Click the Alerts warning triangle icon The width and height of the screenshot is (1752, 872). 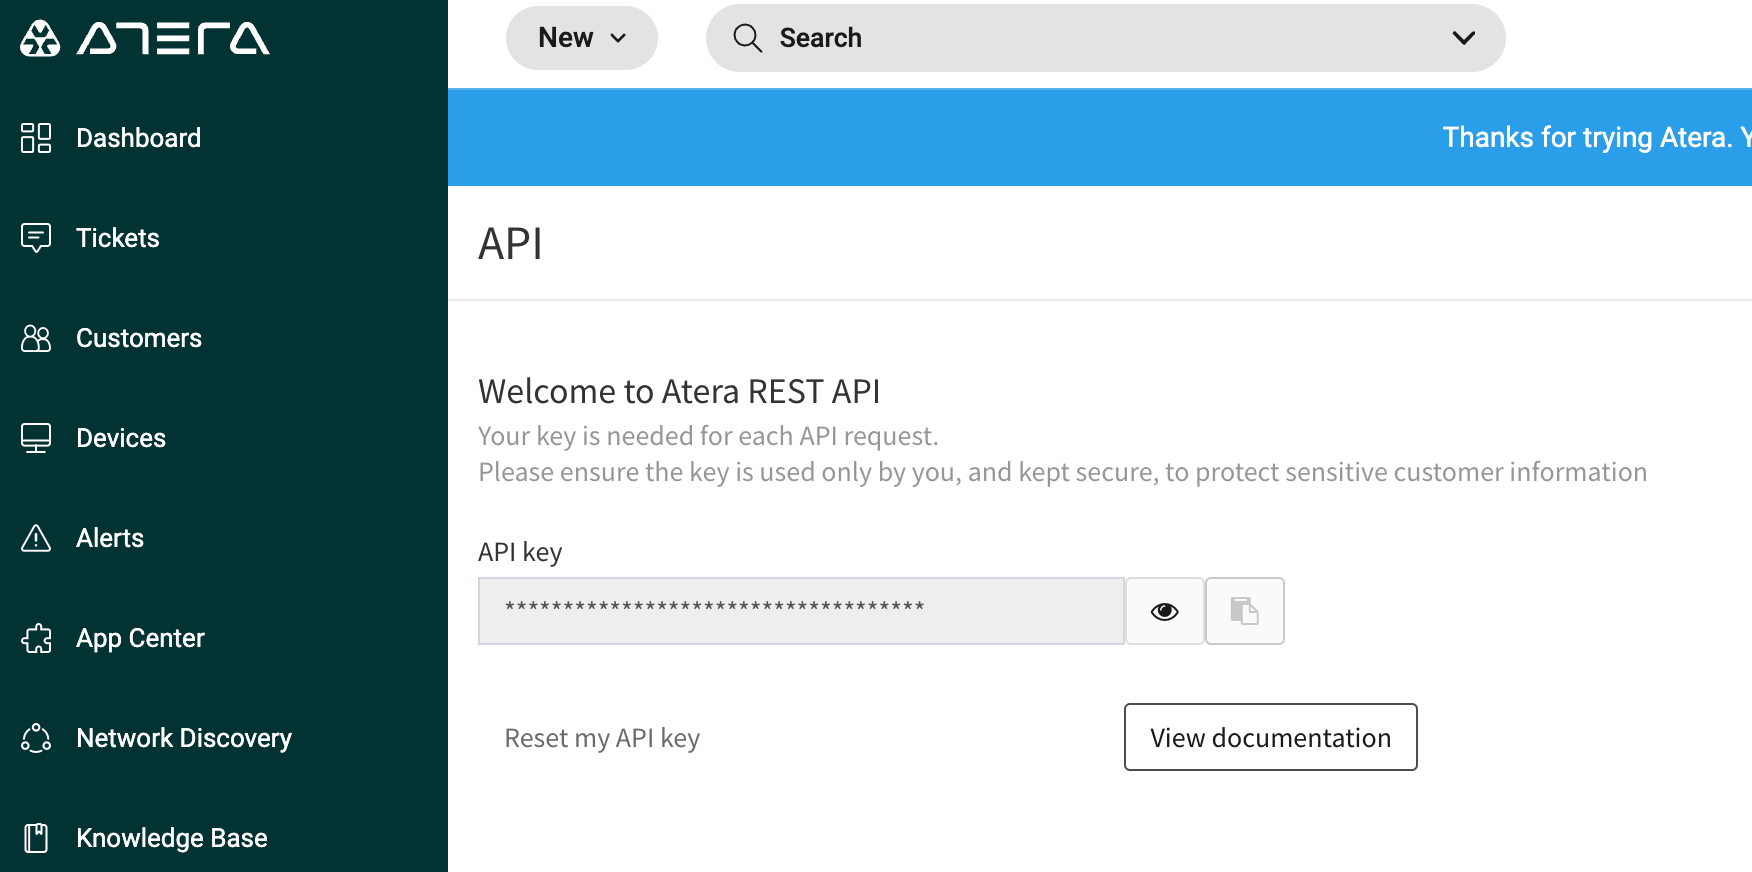tap(36, 538)
